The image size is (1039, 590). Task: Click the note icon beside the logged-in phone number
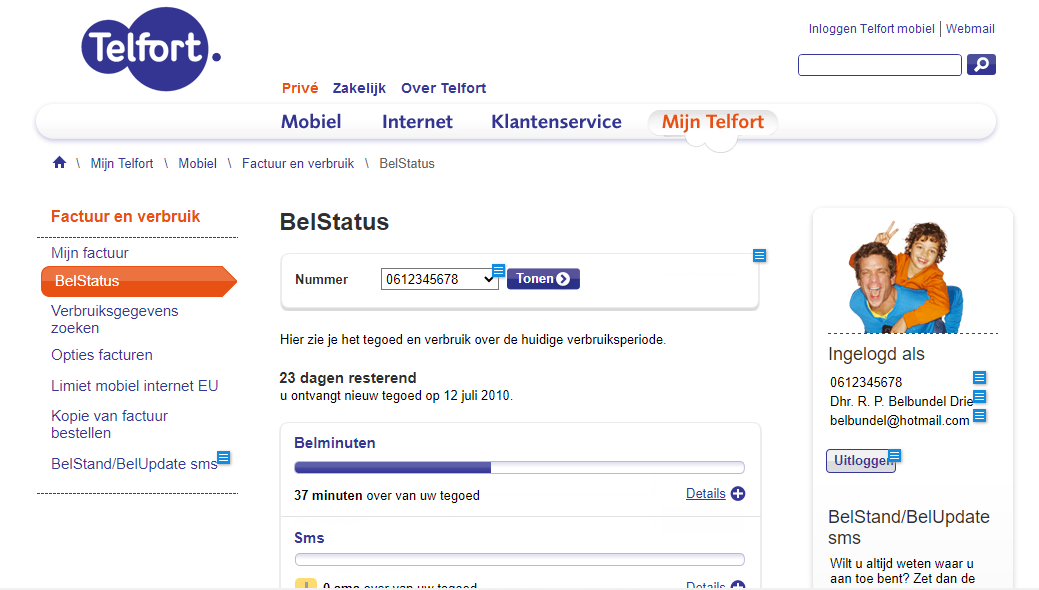979,378
